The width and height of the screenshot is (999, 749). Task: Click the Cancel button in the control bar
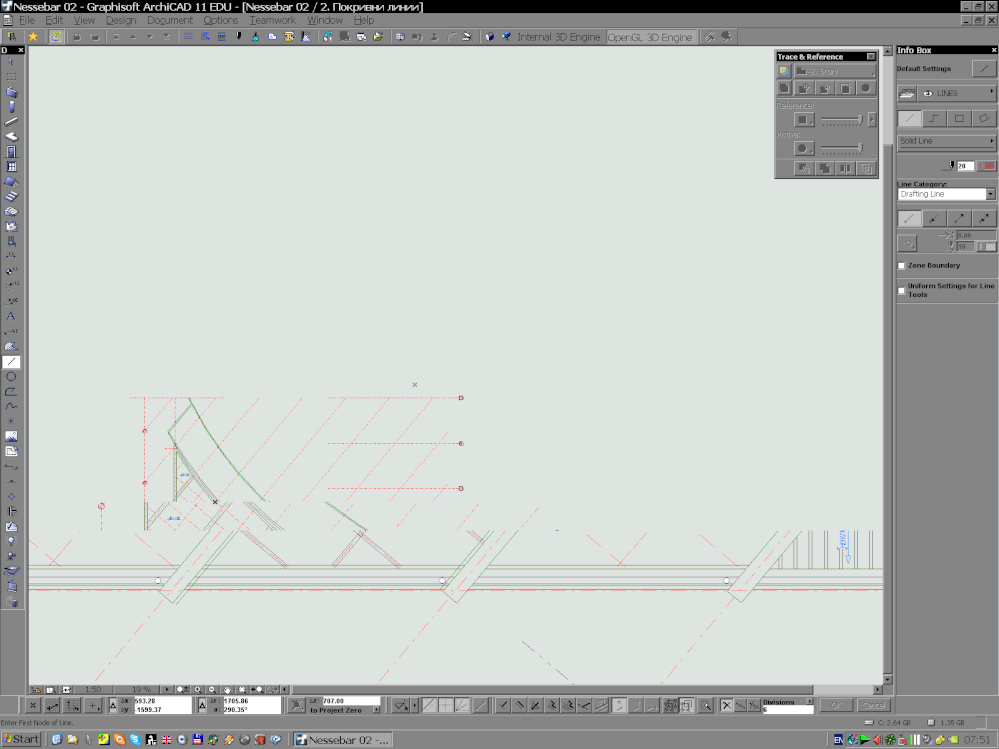pos(873,705)
